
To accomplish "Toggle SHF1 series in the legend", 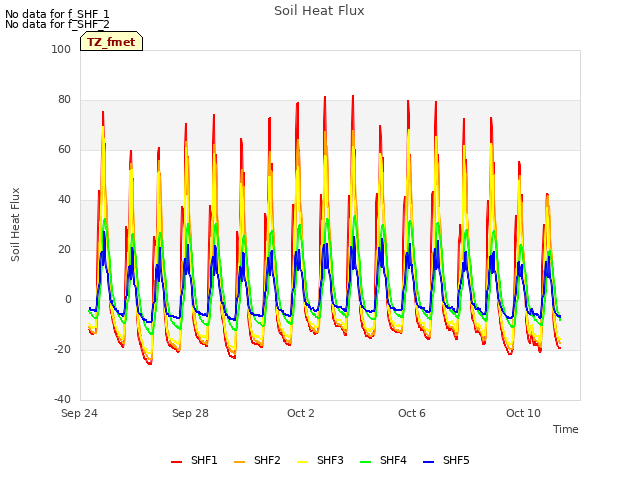I will click(x=194, y=460).
